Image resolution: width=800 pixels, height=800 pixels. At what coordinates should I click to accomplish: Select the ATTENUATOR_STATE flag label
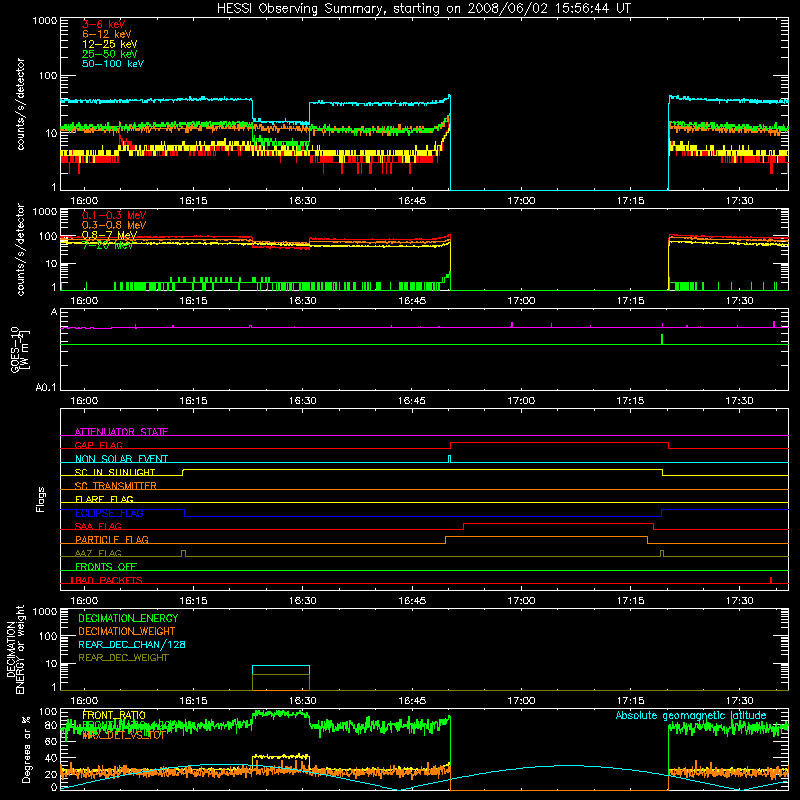pyautogui.click(x=121, y=432)
